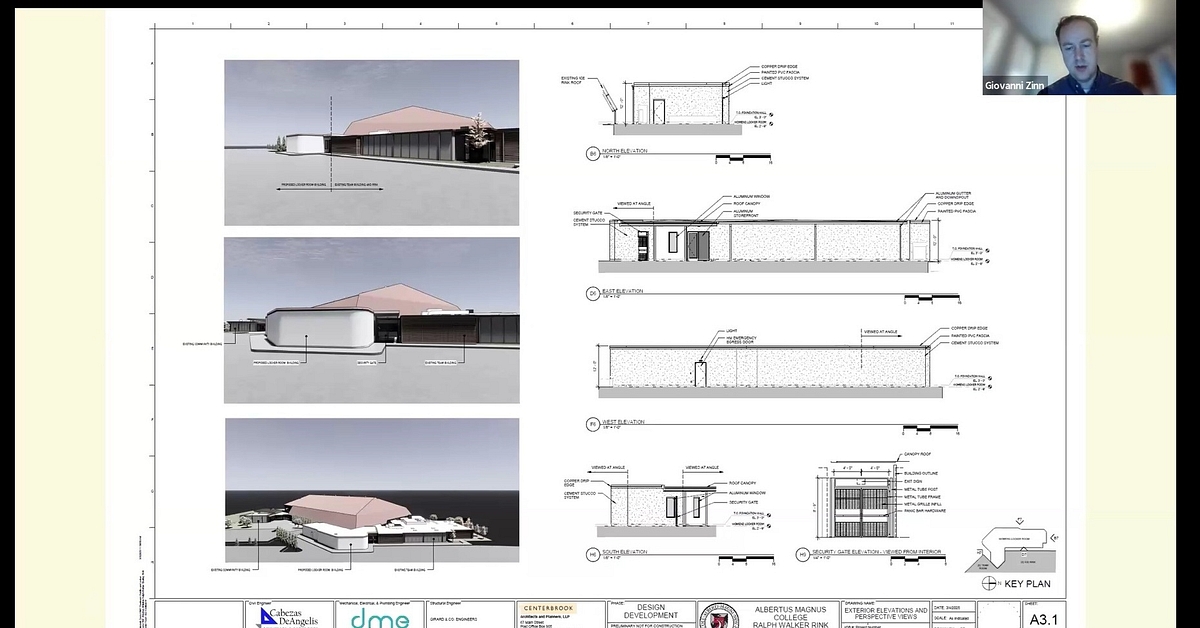Screen dimensions: 1200x628
Task: Click the Metal Grille Infill label
Action: (x=924, y=504)
